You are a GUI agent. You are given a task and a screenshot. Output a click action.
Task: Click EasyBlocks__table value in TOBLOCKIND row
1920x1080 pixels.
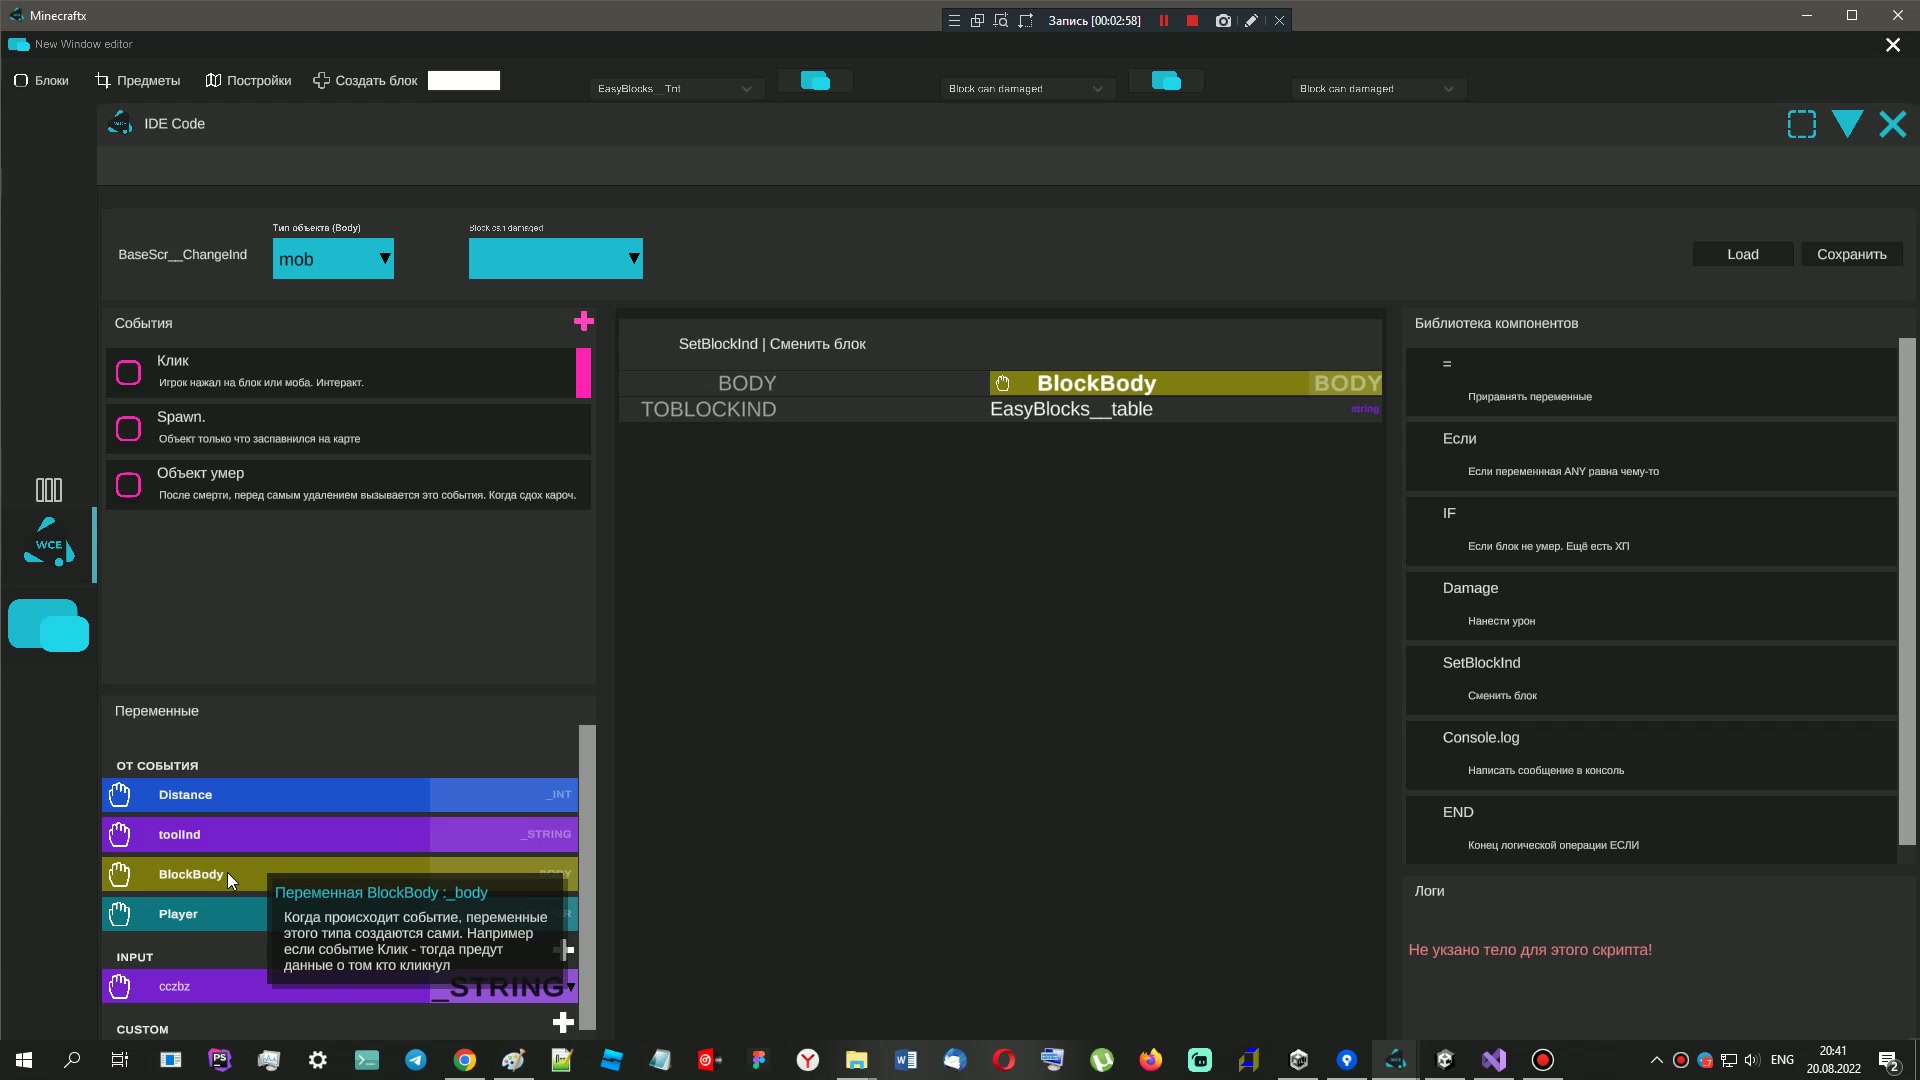pos(1071,409)
